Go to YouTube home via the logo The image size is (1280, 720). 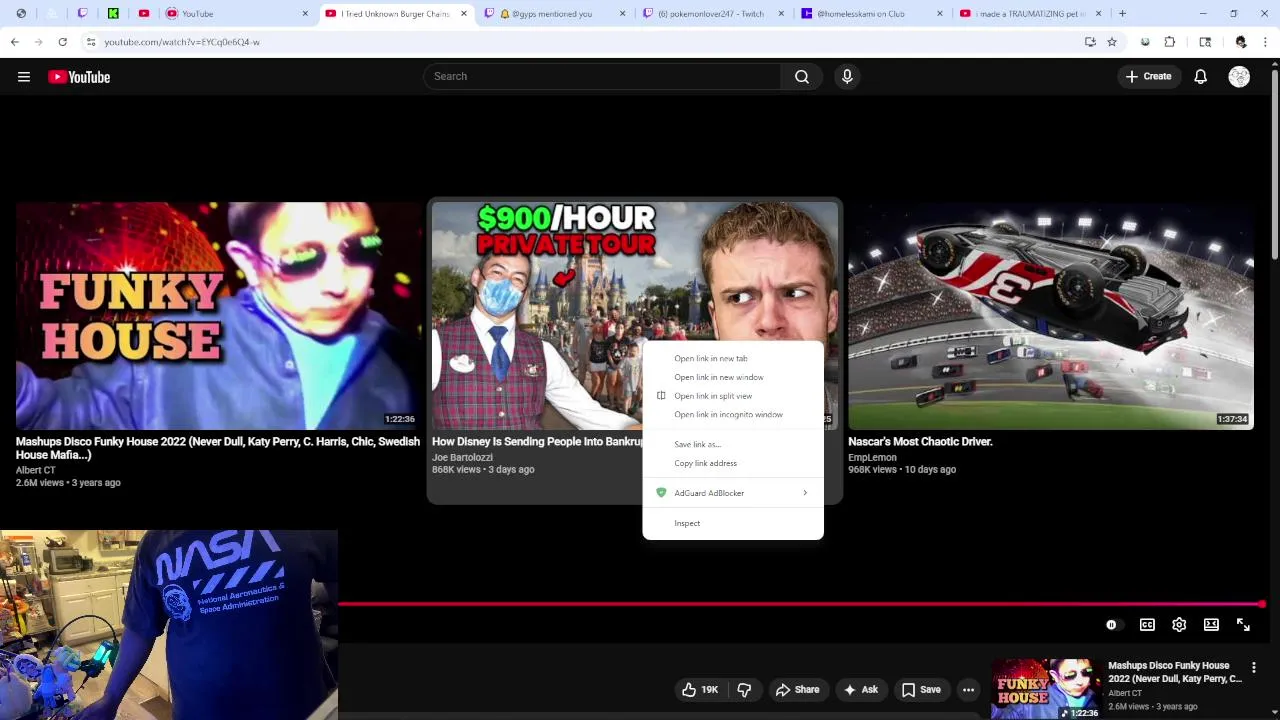tap(79, 77)
